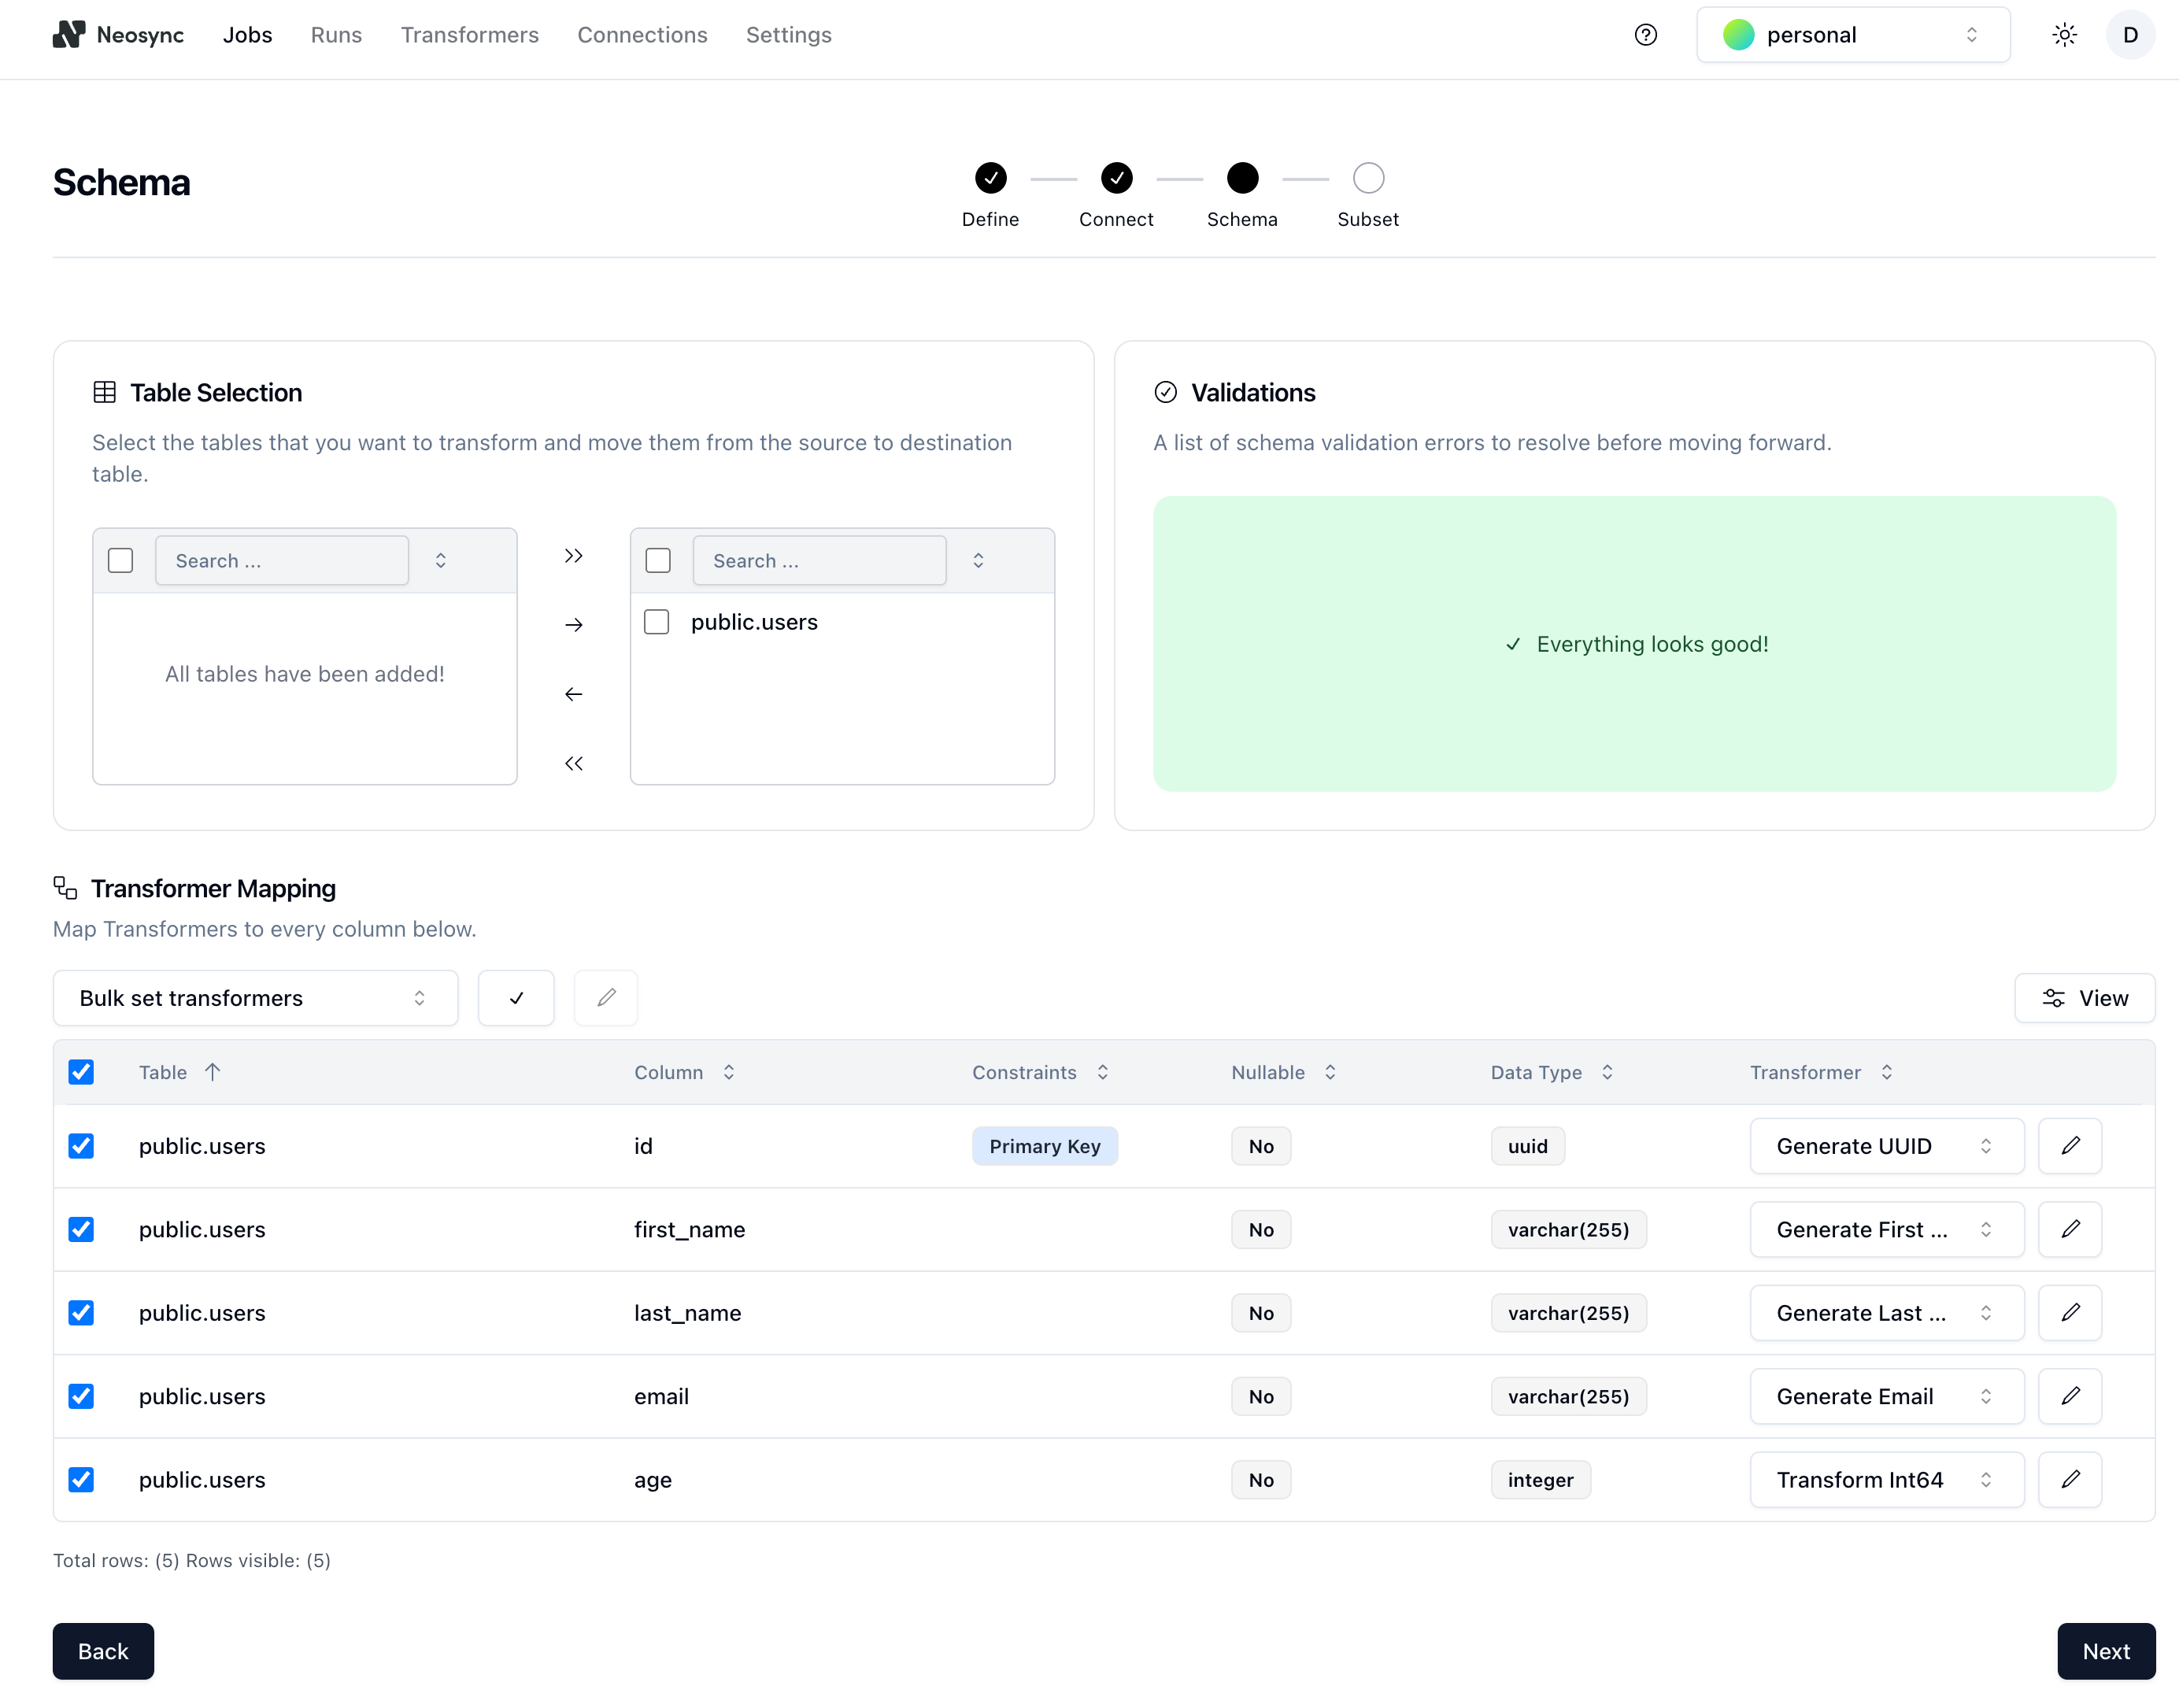Open the Bulk set transformers dropdown

pyautogui.click(x=254, y=997)
